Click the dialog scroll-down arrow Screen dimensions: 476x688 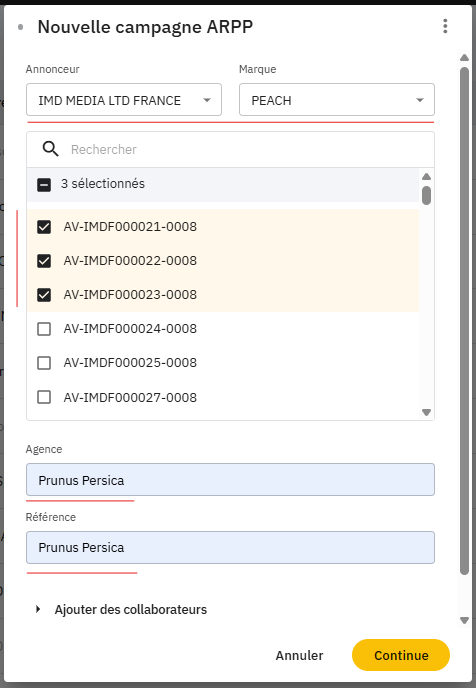pyautogui.click(x=464, y=620)
